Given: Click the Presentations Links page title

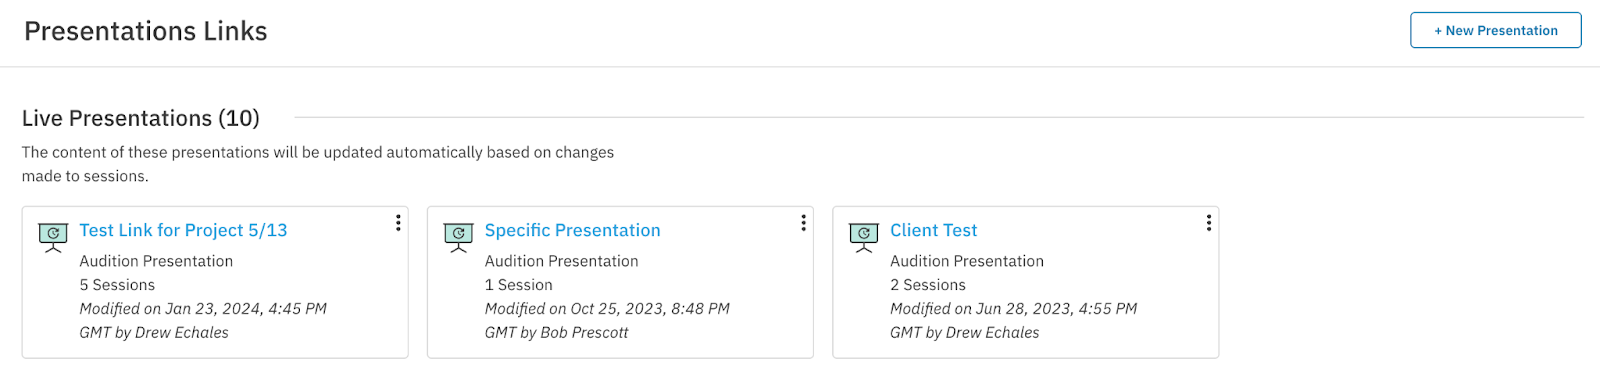Looking at the screenshot, I should 146,31.
